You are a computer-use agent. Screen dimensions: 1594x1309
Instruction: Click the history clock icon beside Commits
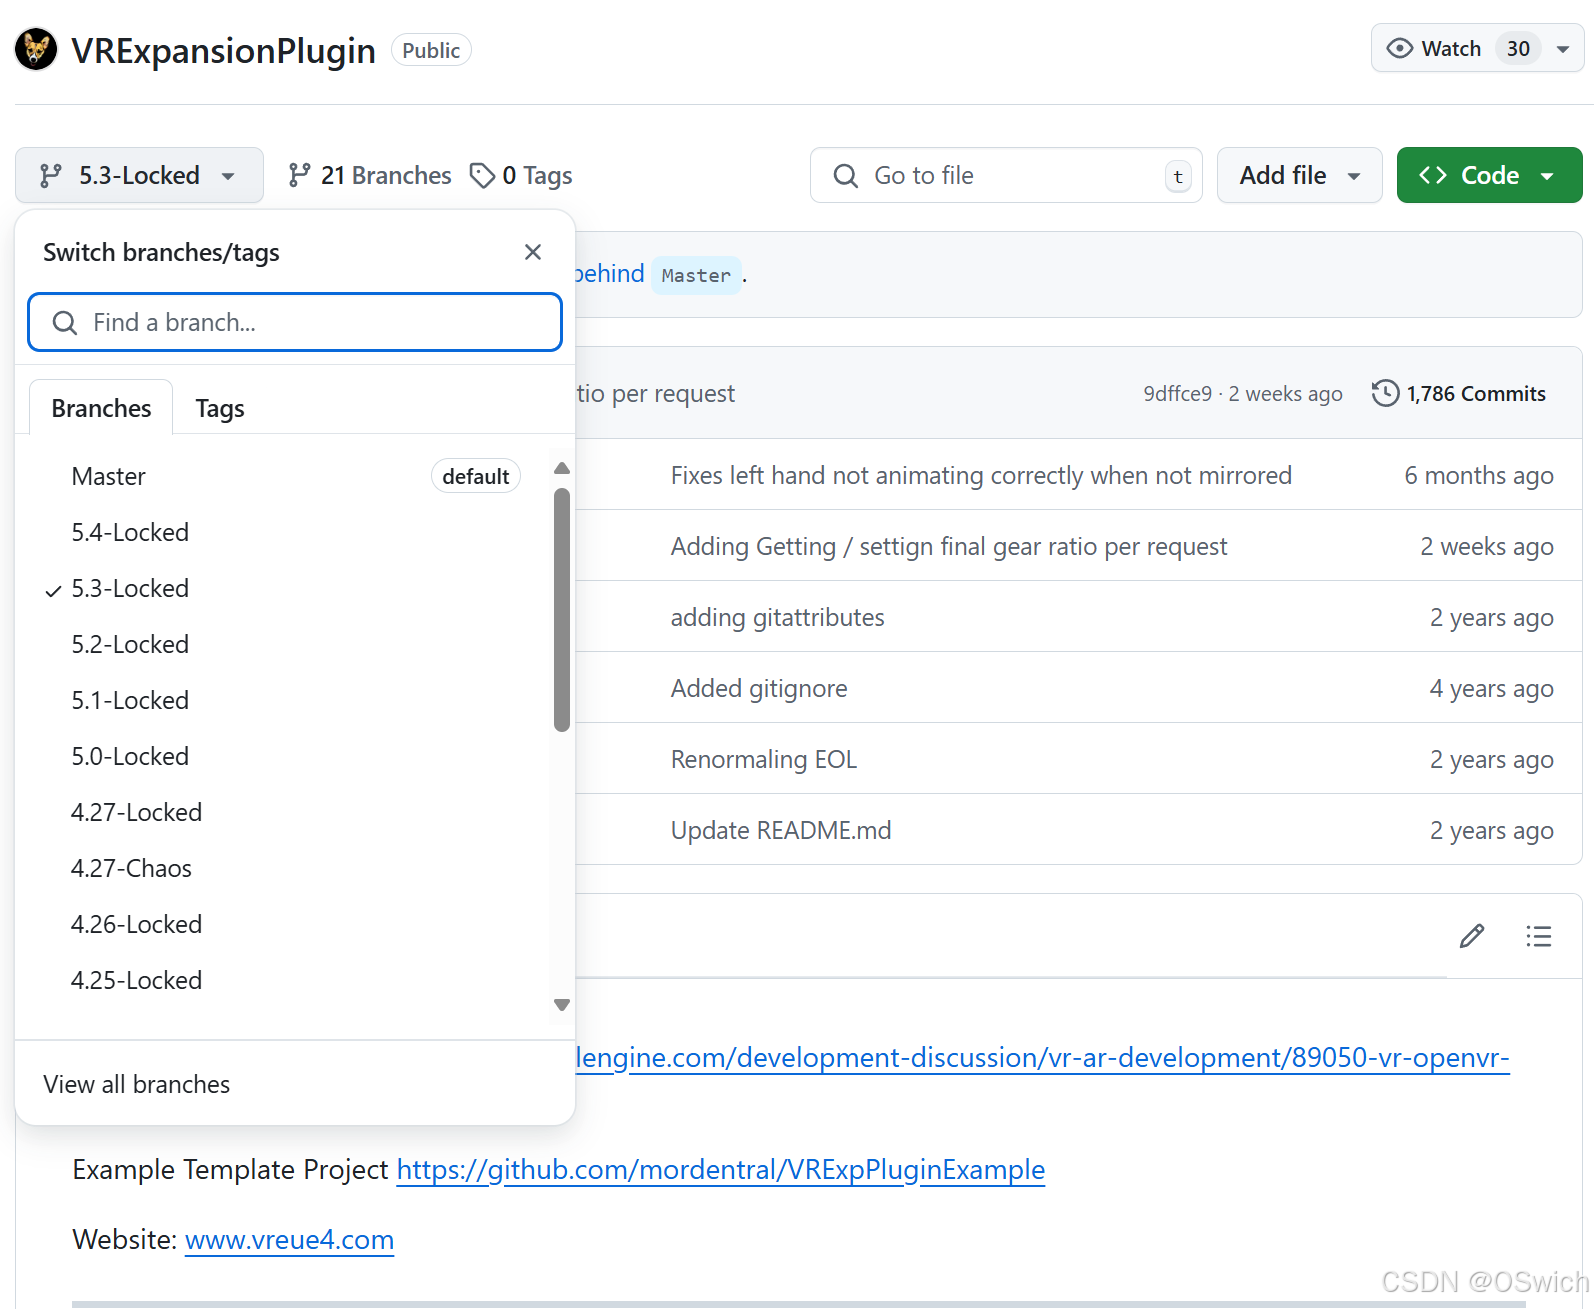(x=1385, y=393)
